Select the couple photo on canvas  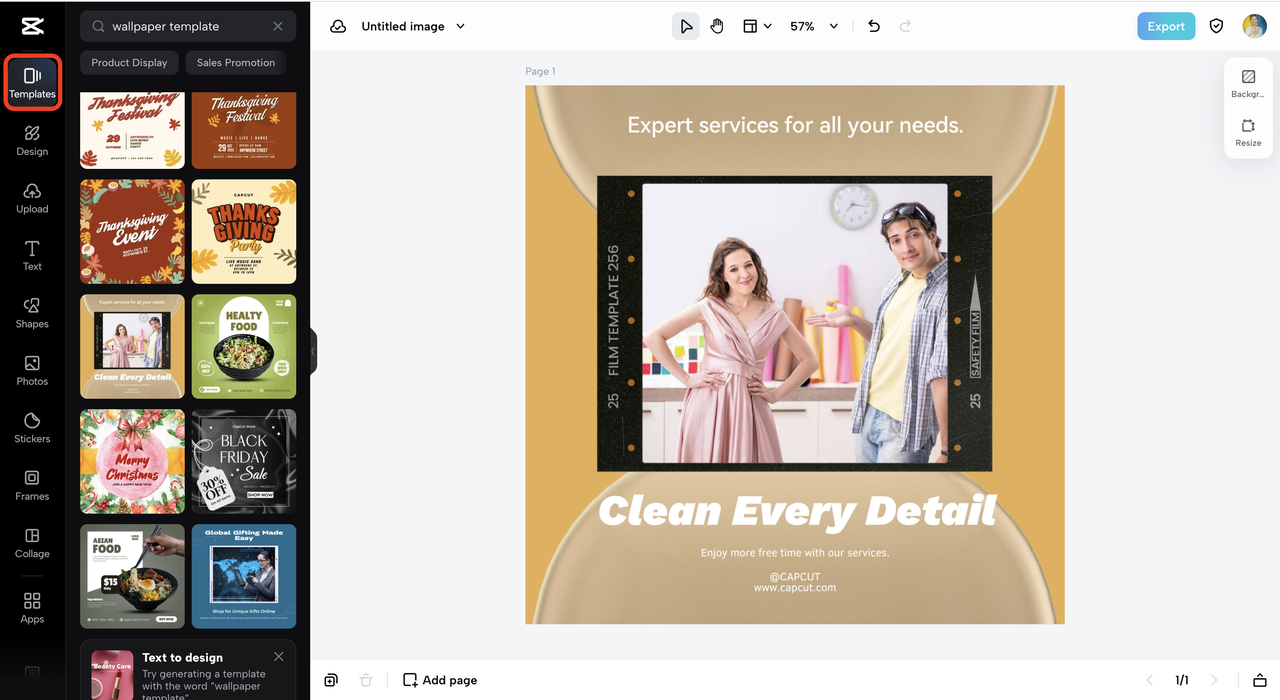[794, 323]
